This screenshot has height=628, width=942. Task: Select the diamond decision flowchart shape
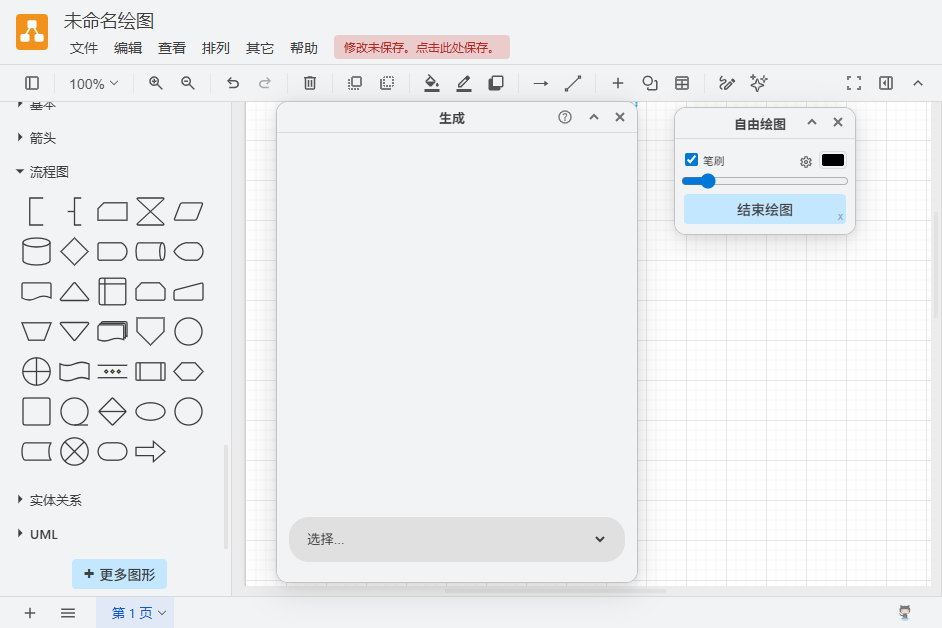coord(74,251)
